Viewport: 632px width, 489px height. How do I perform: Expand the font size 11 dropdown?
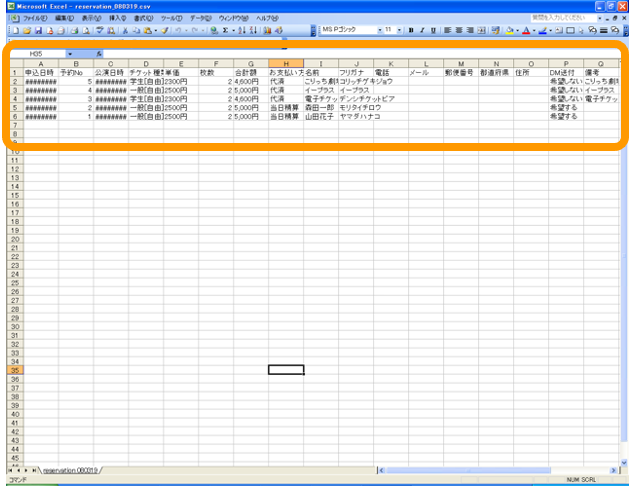tap(399, 31)
